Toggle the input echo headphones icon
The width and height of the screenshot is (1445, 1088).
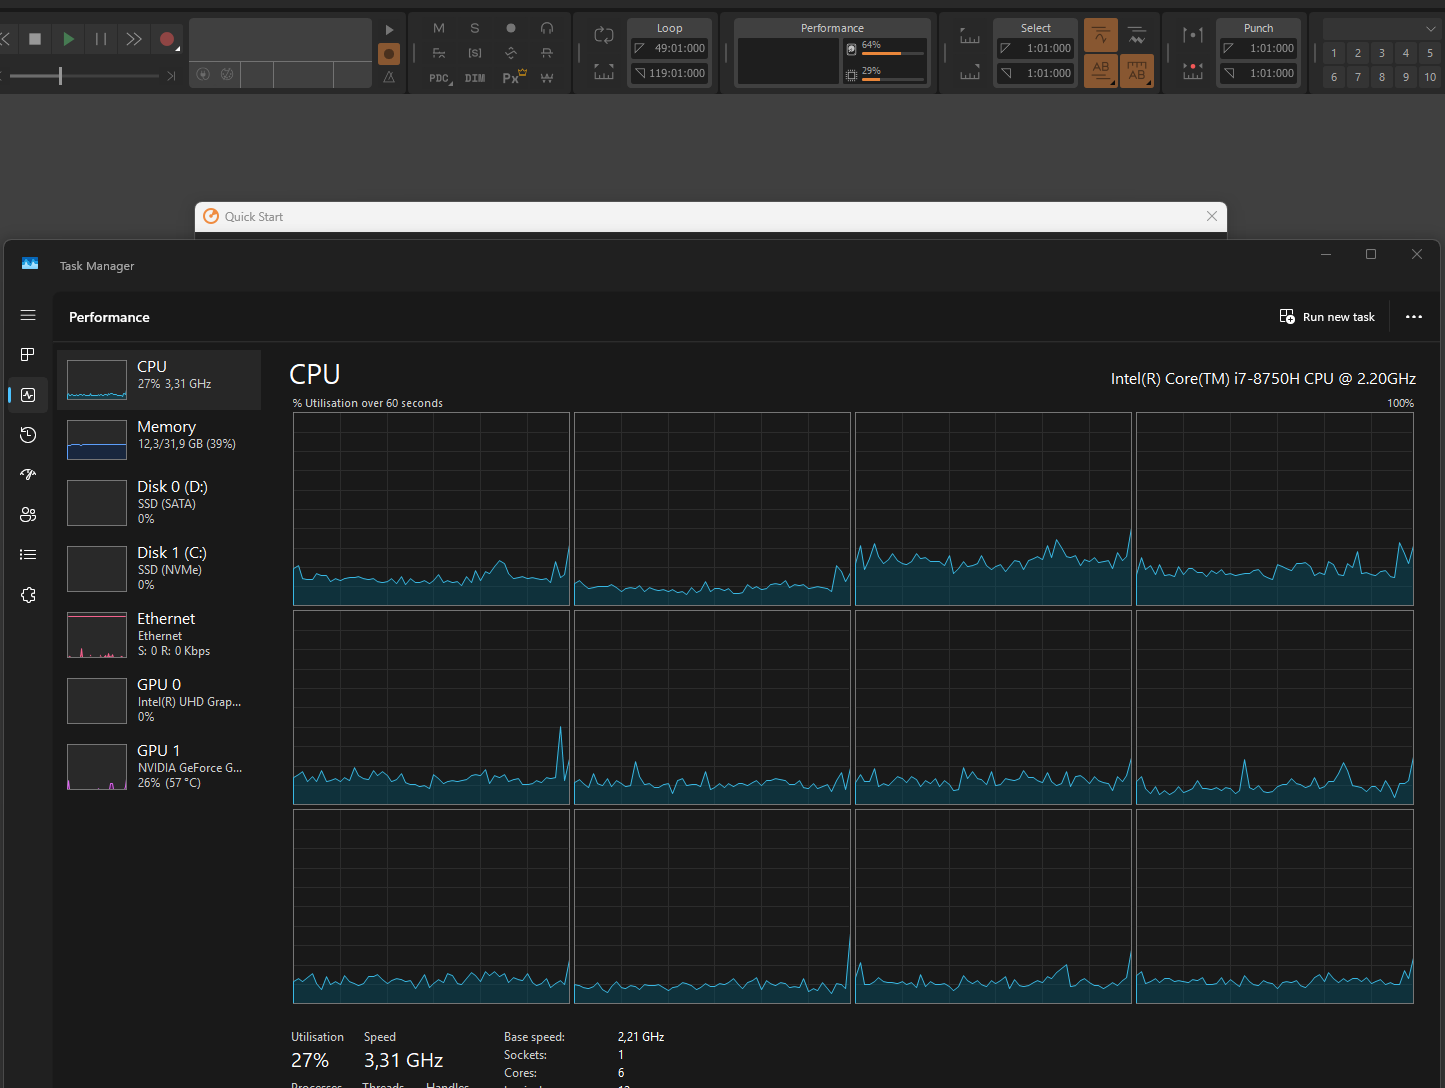click(547, 28)
